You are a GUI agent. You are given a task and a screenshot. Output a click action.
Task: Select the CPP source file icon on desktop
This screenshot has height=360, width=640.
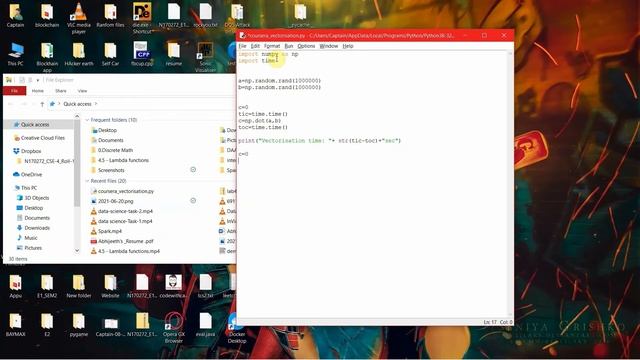(142, 54)
